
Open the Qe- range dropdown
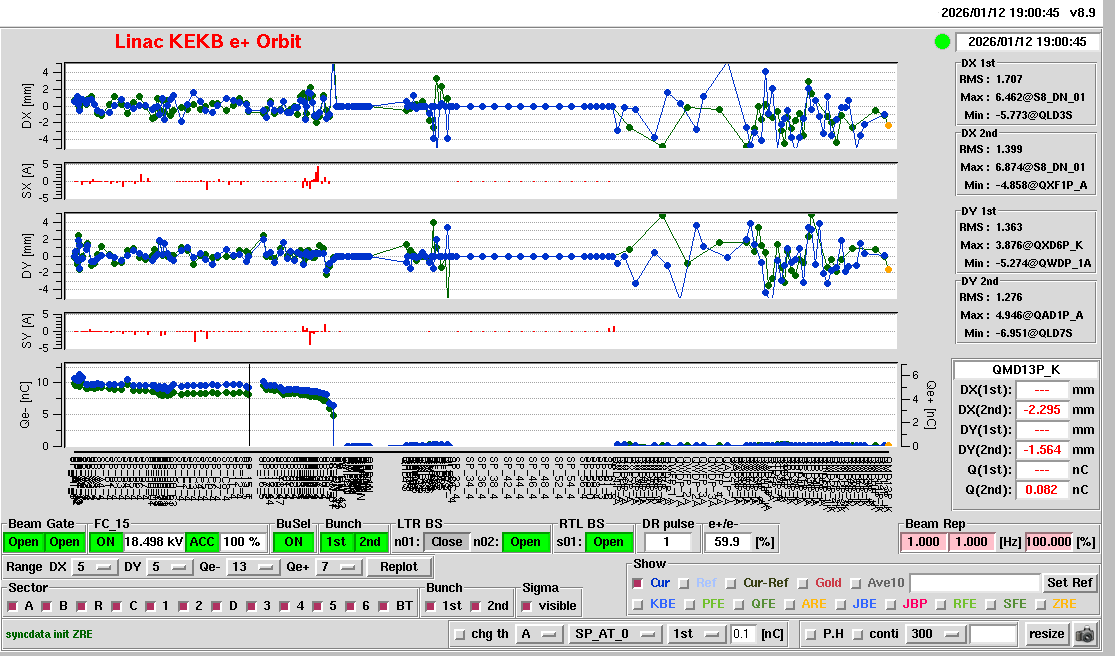click(x=252, y=567)
